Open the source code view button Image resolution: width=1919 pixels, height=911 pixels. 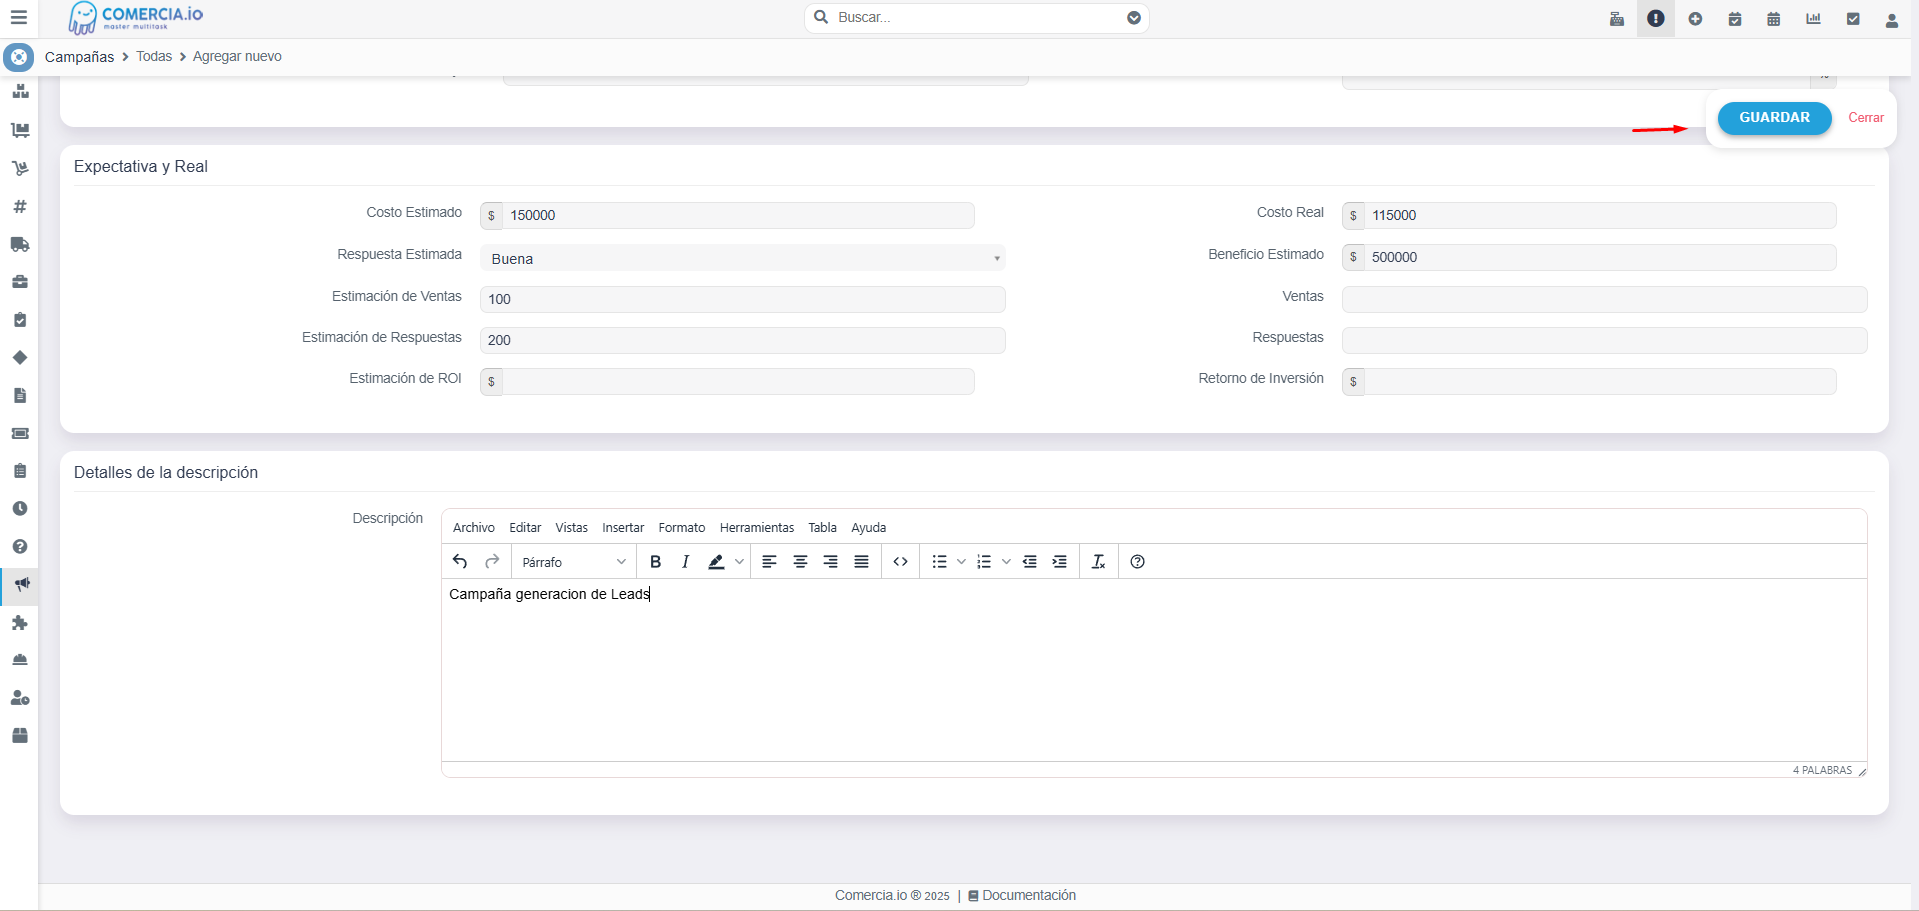[x=900, y=562]
